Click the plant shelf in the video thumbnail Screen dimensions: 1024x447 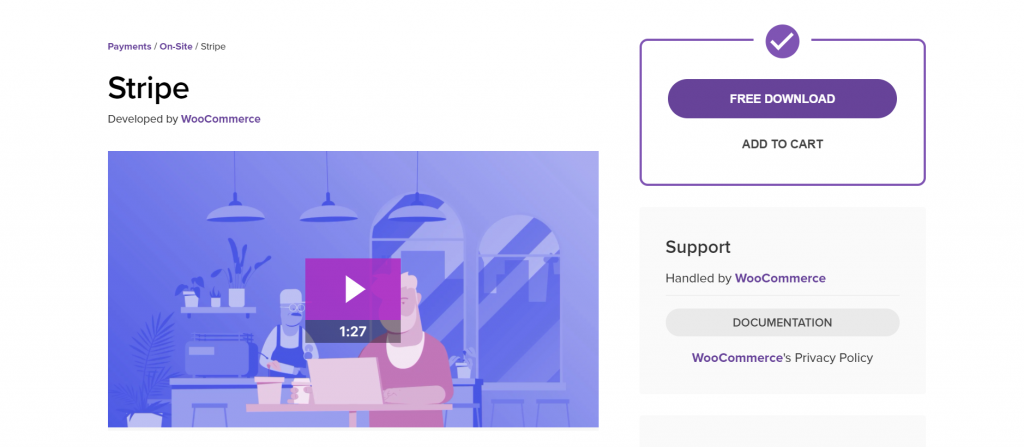coord(218,310)
